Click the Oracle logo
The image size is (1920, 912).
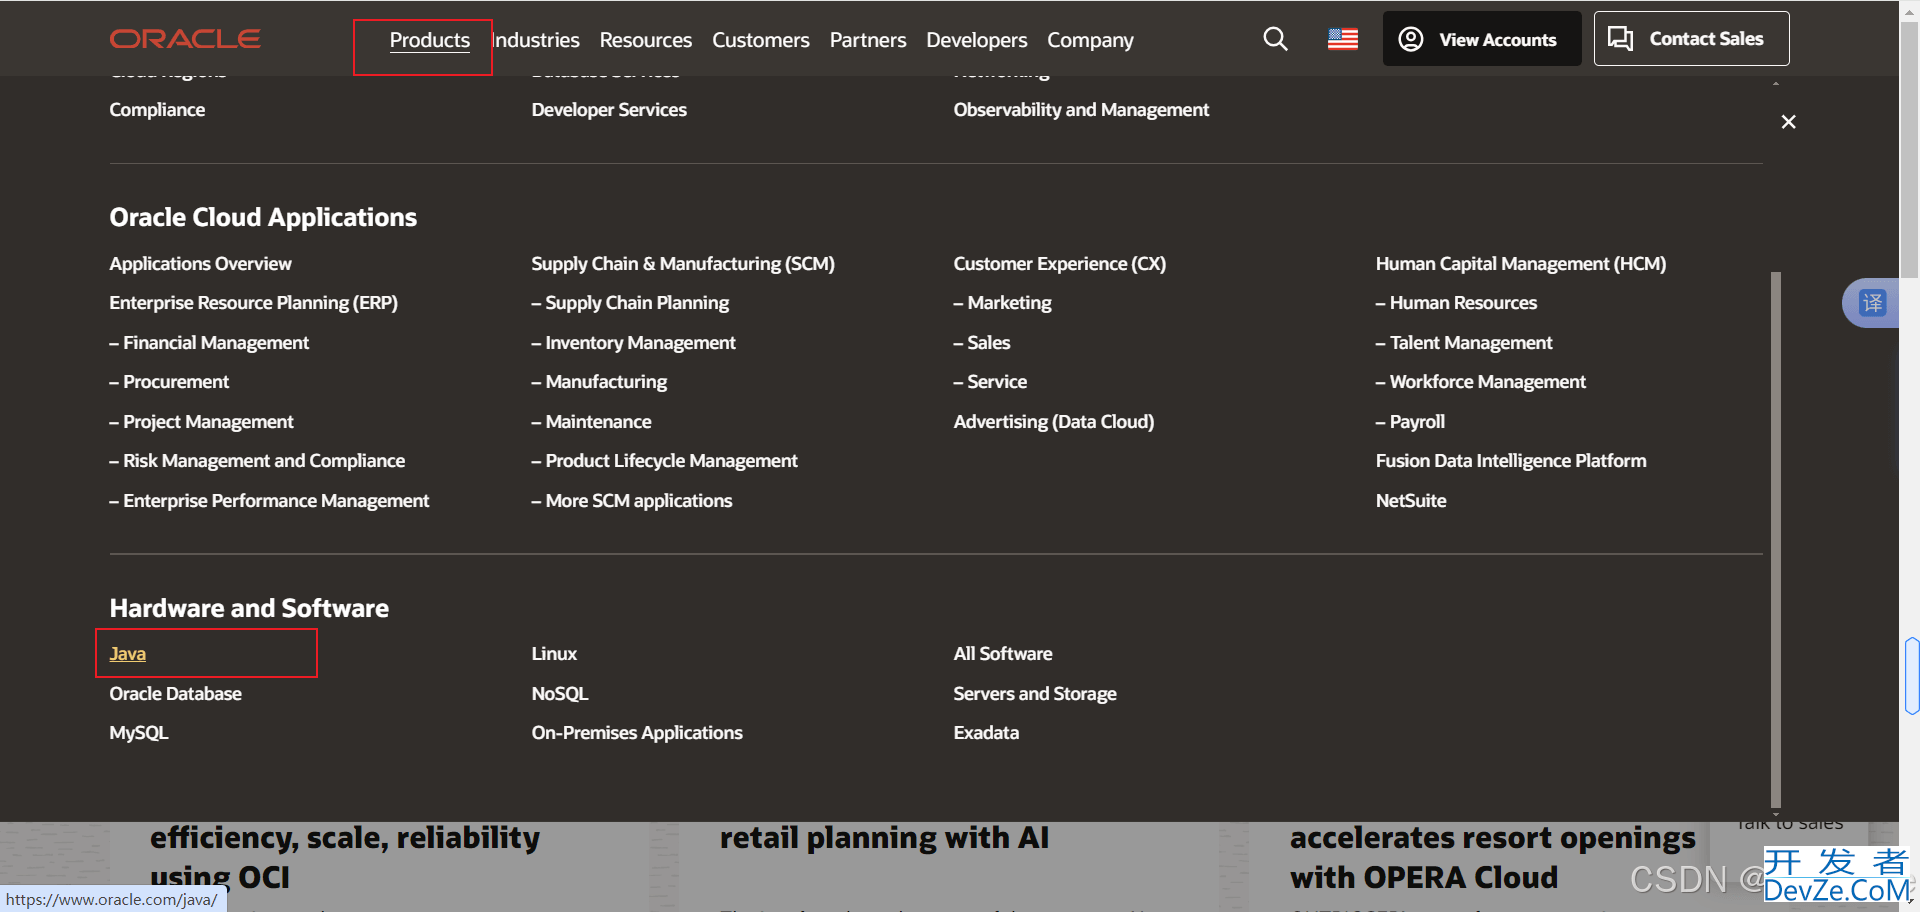coord(185,39)
